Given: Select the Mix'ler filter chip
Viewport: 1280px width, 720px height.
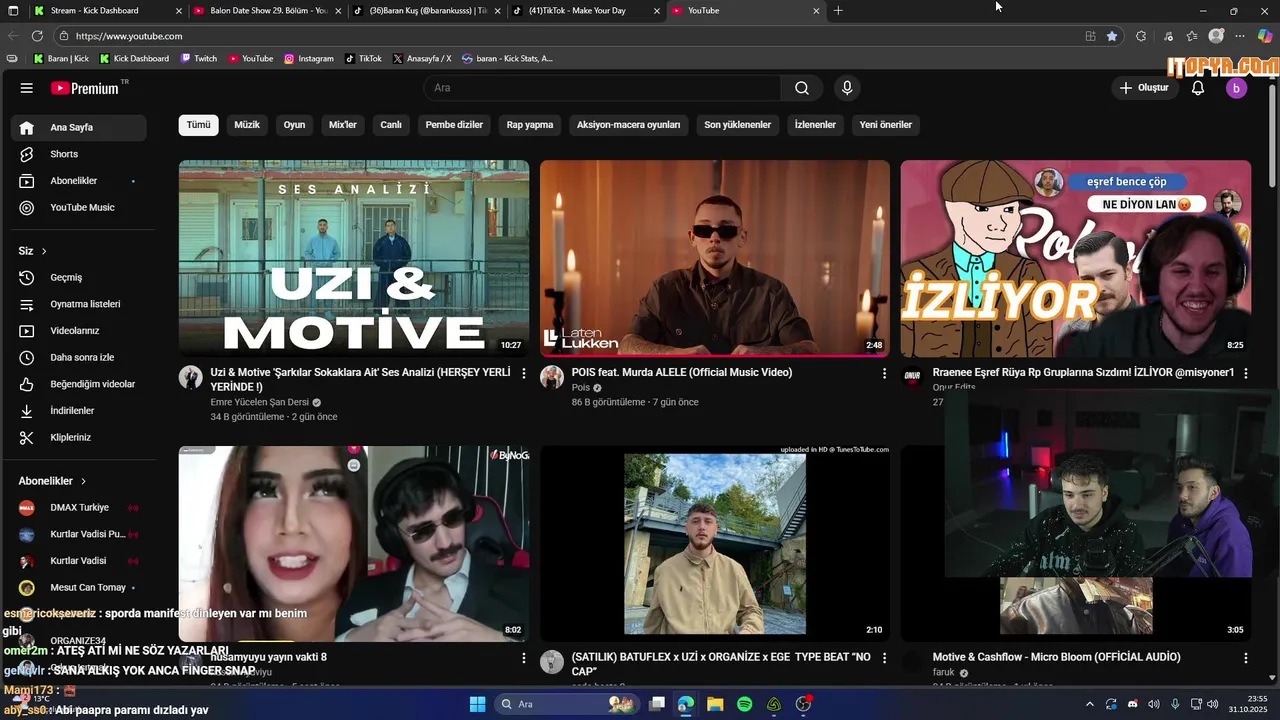Looking at the screenshot, I should point(343,125).
